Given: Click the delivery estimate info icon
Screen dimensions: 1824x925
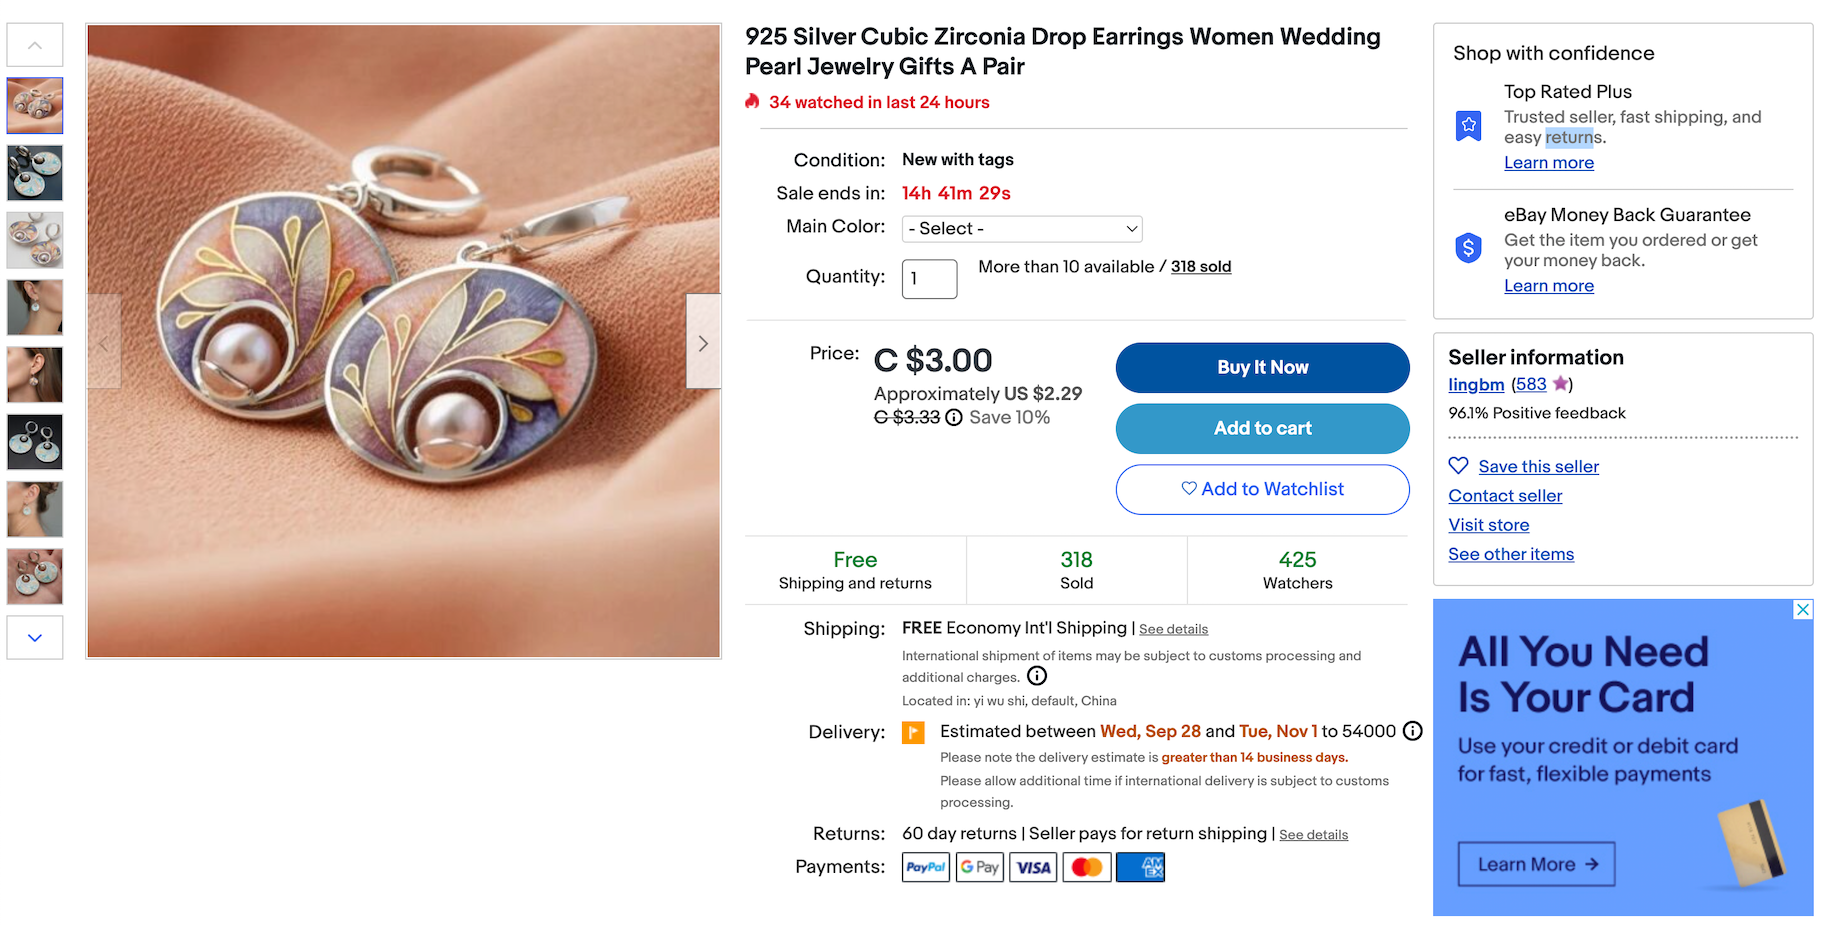Looking at the screenshot, I should pyautogui.click(x=1412, y=731).
